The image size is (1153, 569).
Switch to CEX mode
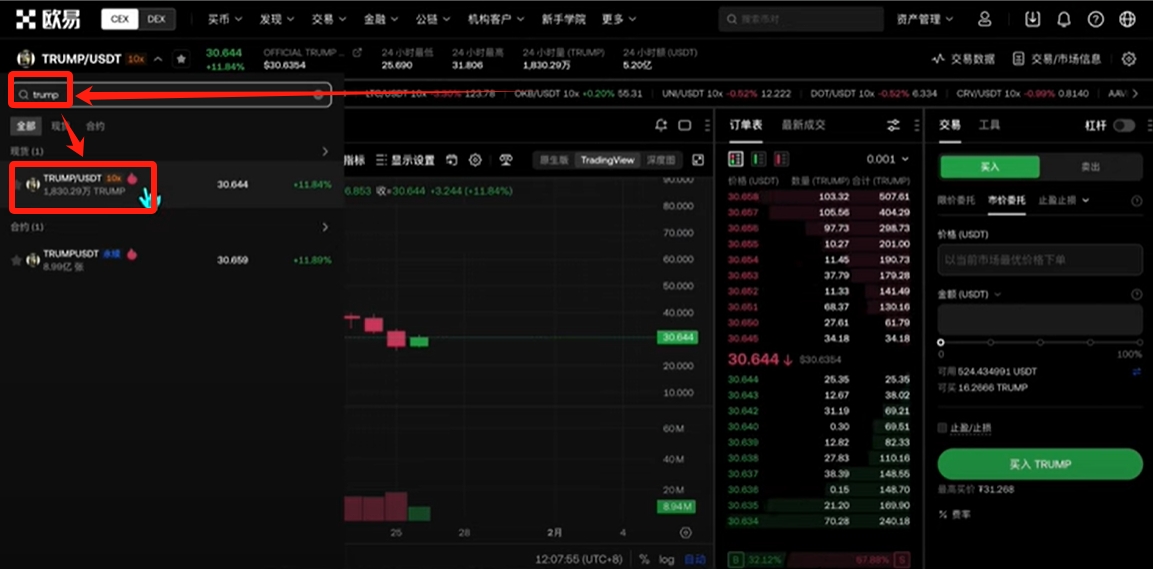pyautogui.click(x=120, y=19)
